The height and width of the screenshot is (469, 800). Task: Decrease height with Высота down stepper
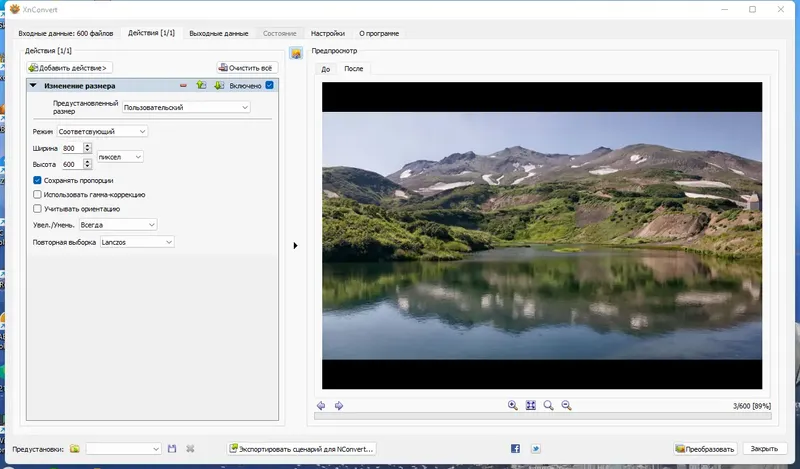point(87,167)
